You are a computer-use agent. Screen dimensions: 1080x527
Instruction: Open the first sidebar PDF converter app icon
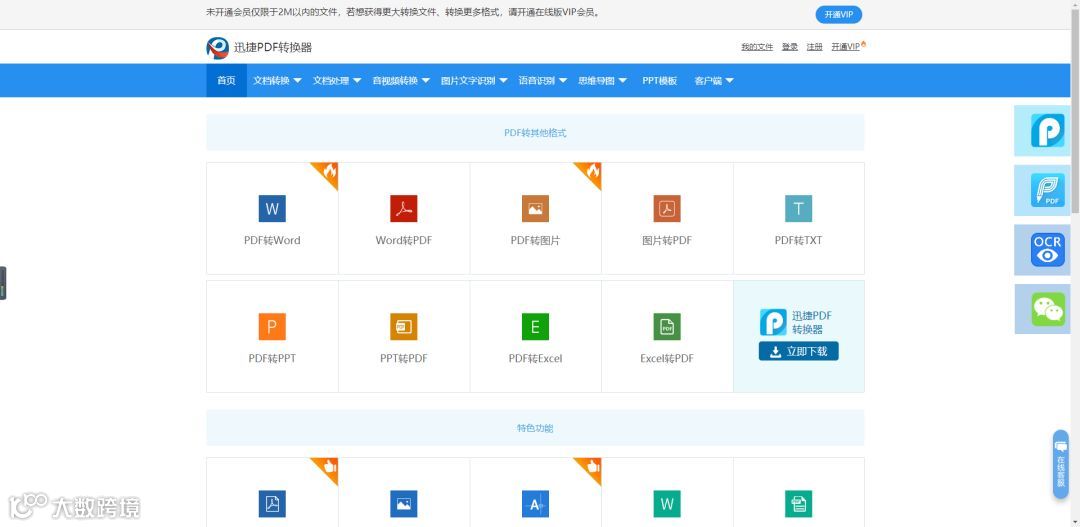[x=1047, y=131]
